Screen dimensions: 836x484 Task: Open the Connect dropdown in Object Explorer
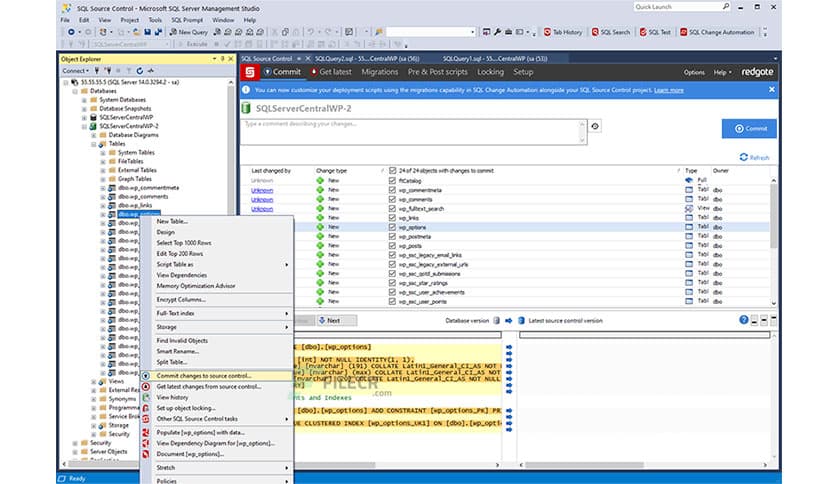(75, 70)
